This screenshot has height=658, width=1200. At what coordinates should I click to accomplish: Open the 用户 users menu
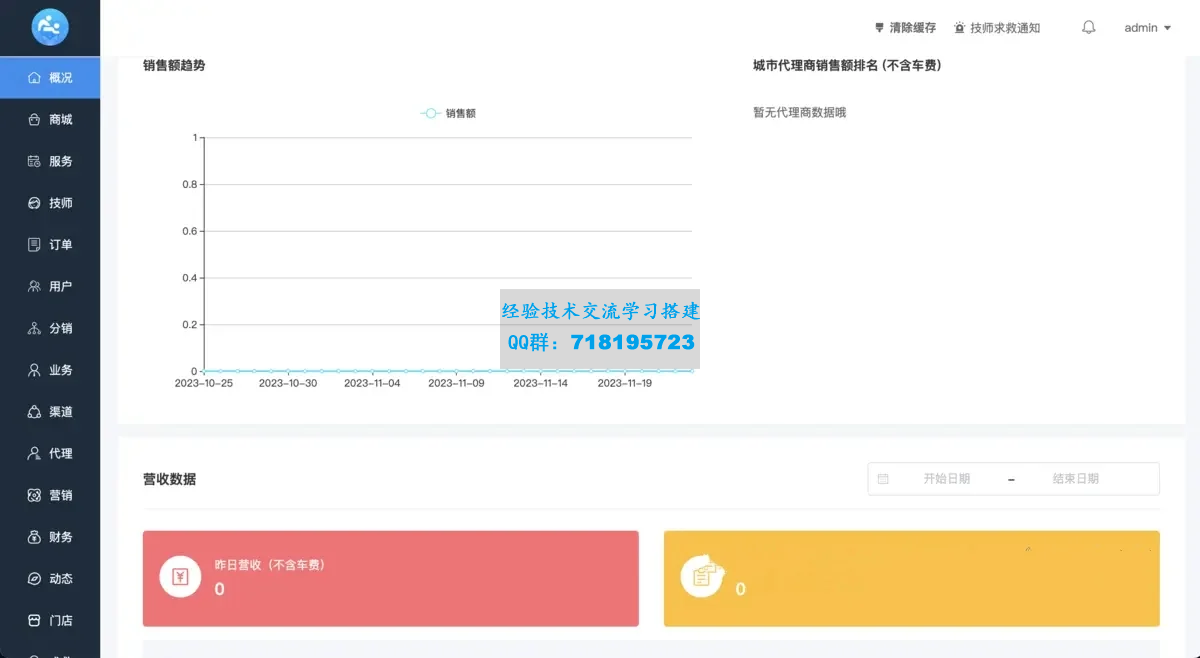click(50, 286)
